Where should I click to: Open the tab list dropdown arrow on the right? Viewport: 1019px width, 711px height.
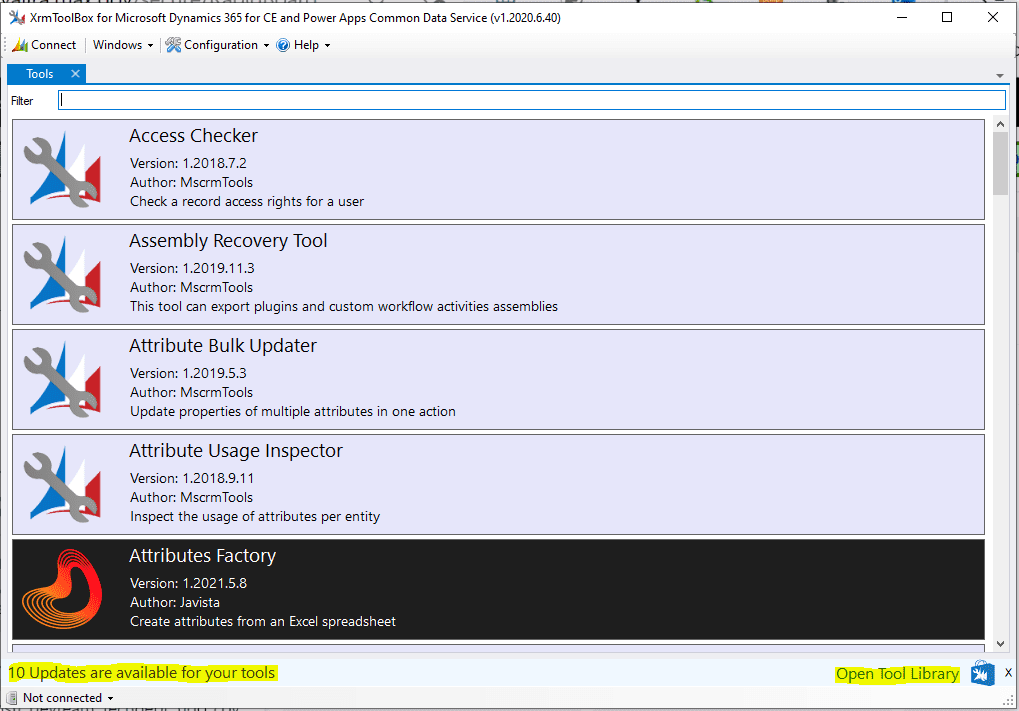pos(999,74)
